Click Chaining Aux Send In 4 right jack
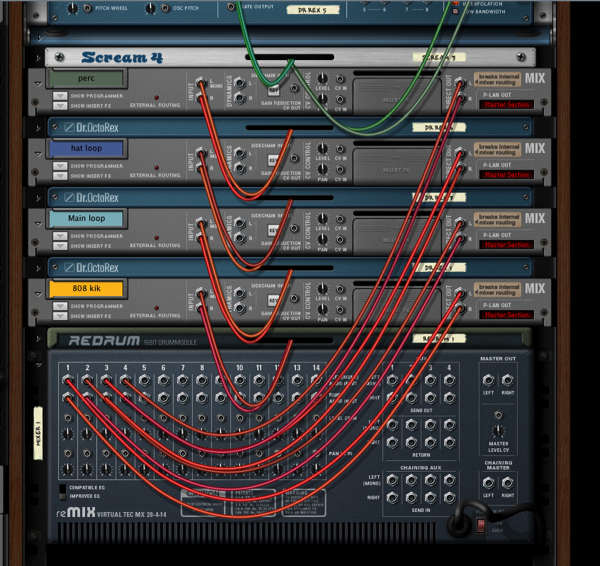The image size is (600, 566). 449,497
